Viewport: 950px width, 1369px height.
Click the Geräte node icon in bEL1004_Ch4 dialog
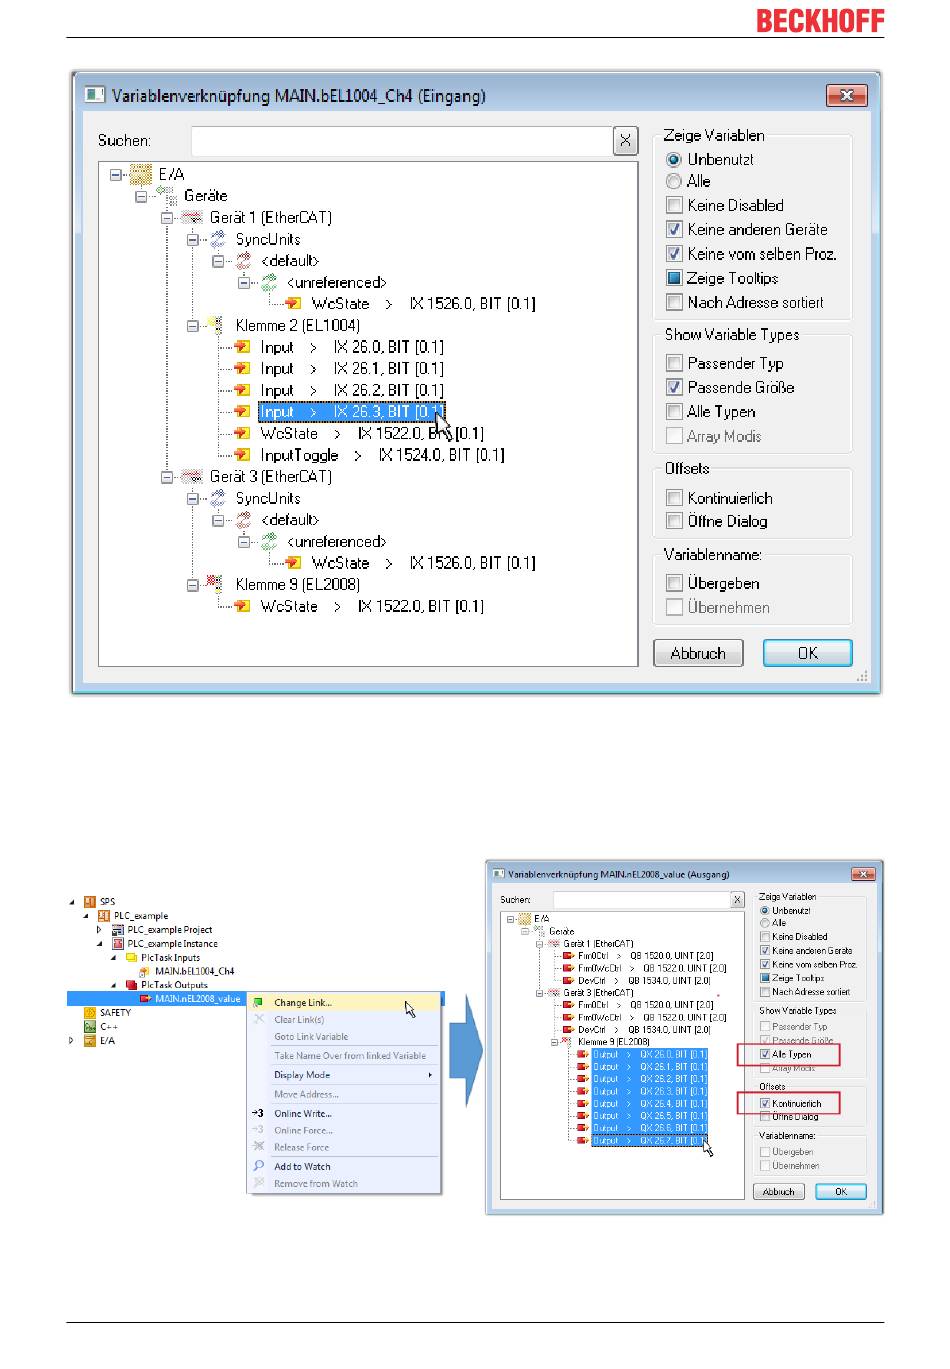167,196
